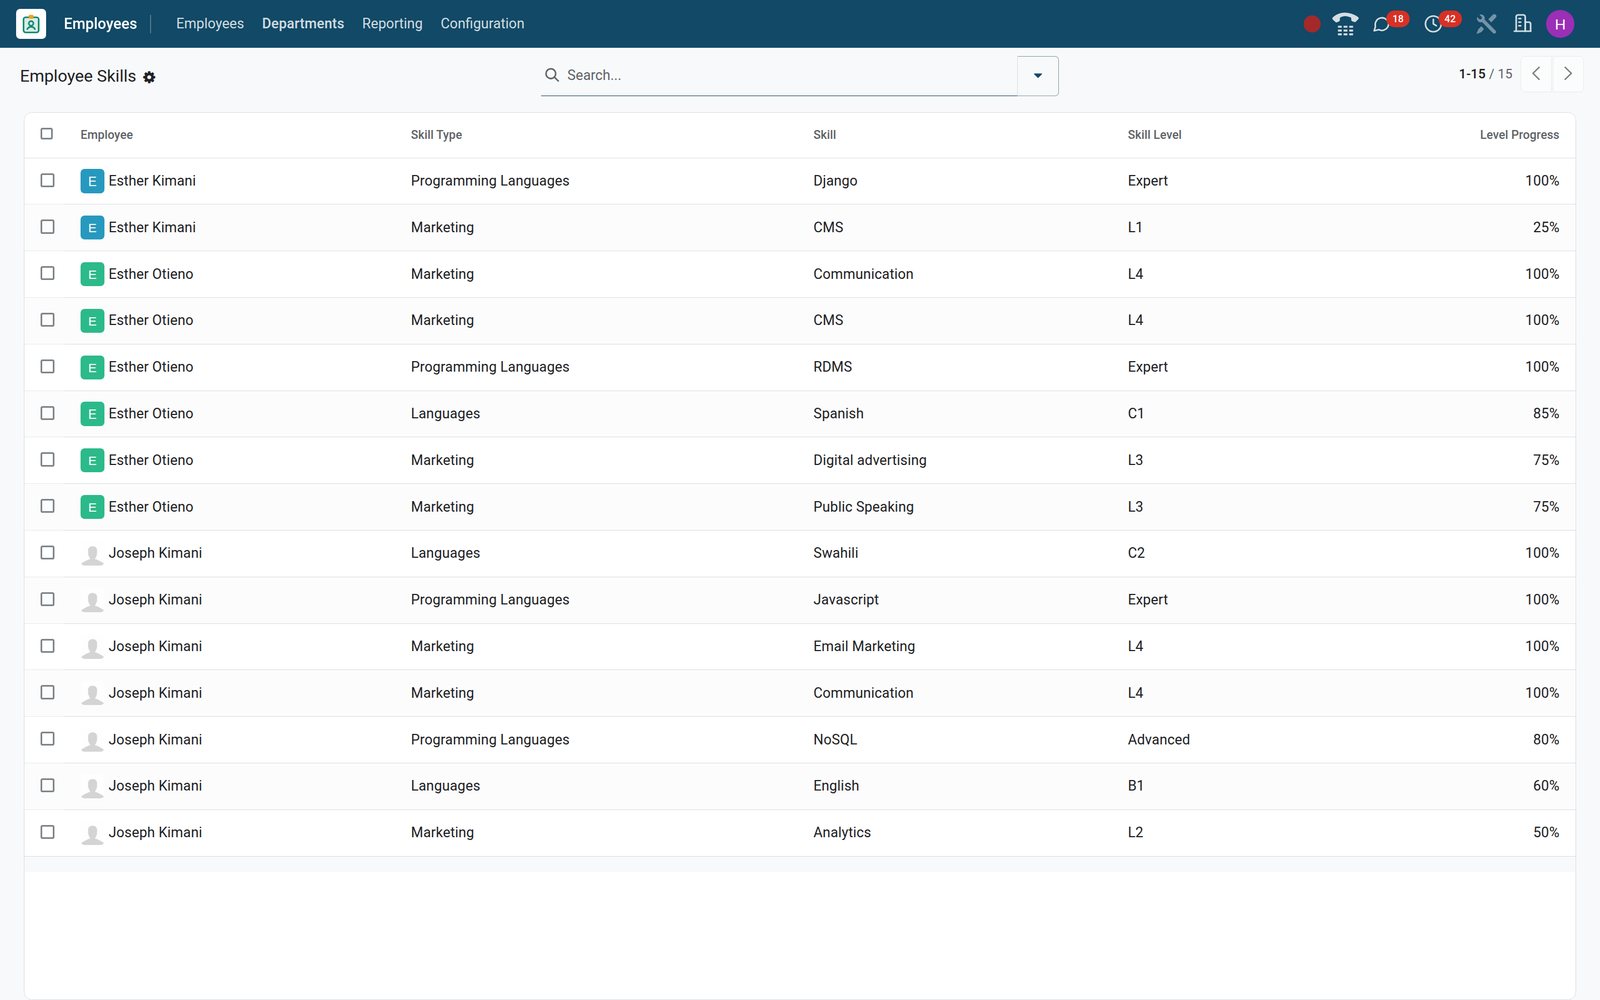The height and width of the screenshot is (1000, 1600).
Task: Click the C1 skill level cell
Action: coord(1136,414)
